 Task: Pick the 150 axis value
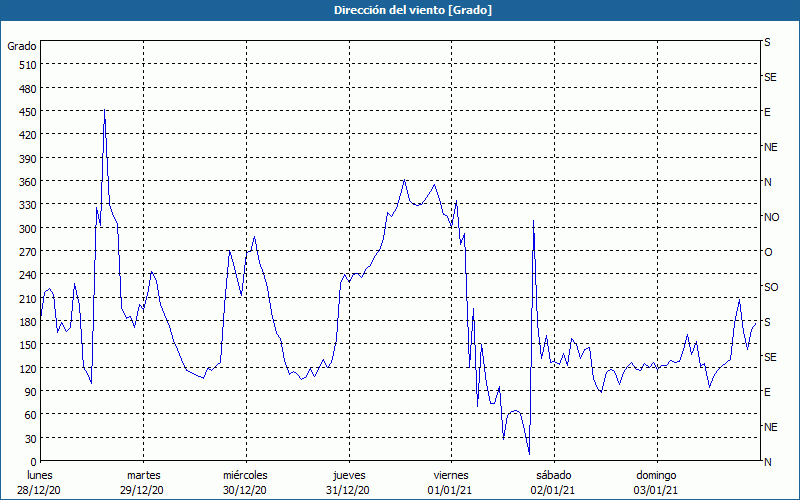point(28,345)
